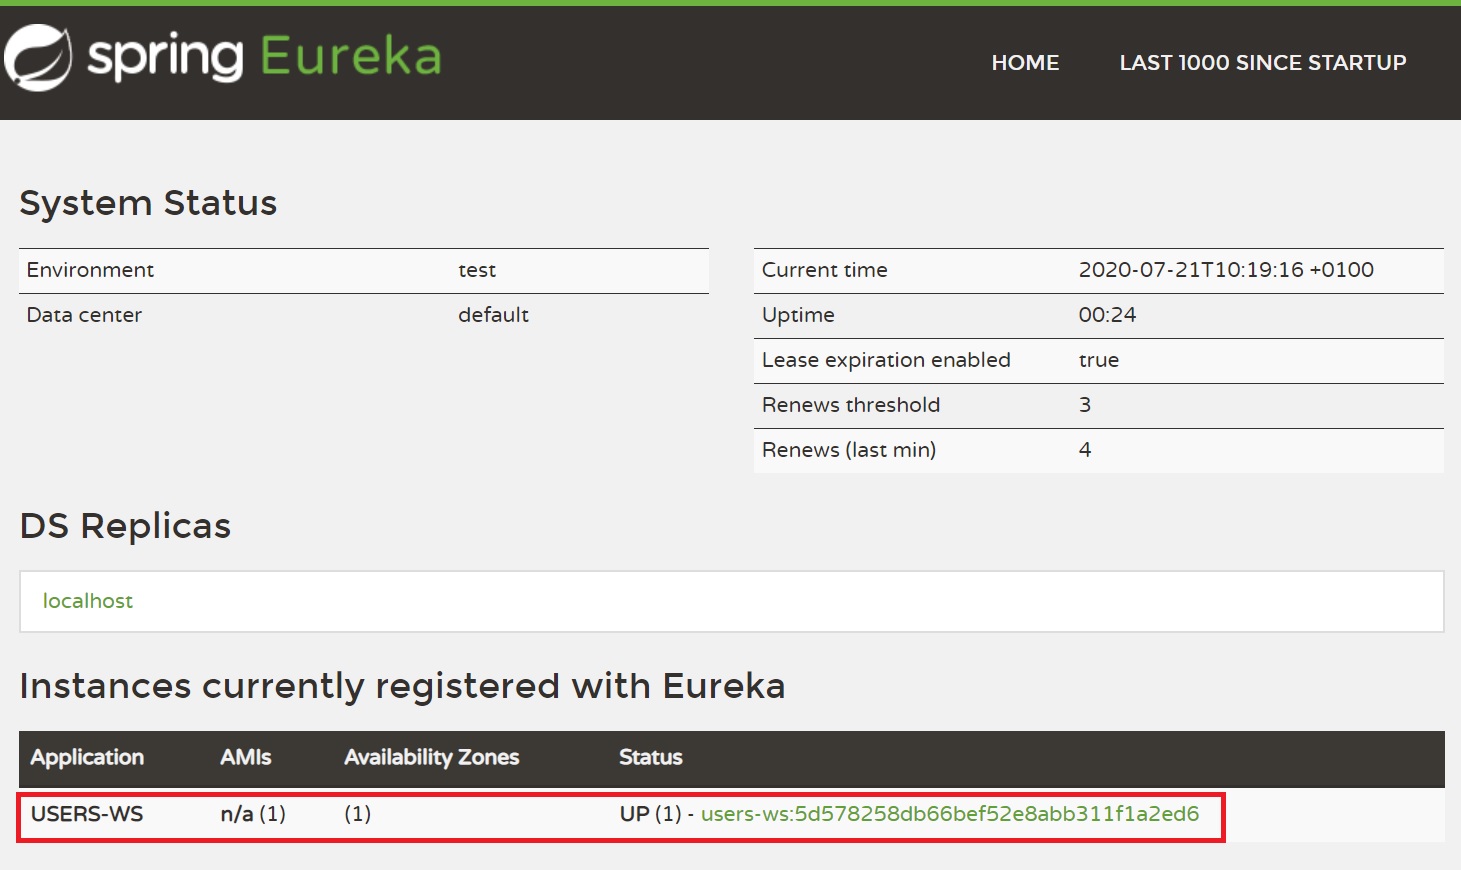Follow the localhost replica link

(x=88, y=601)
